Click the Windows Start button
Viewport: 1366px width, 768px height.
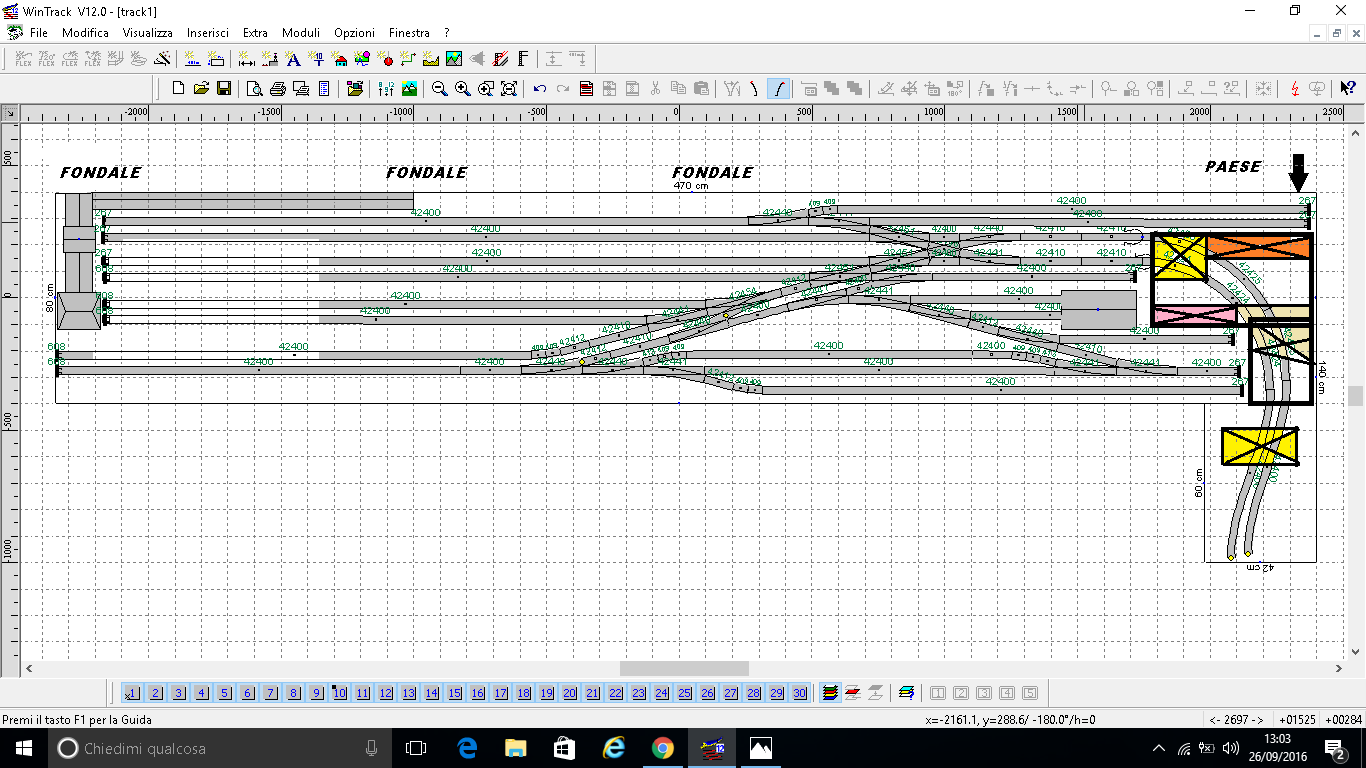21,747
